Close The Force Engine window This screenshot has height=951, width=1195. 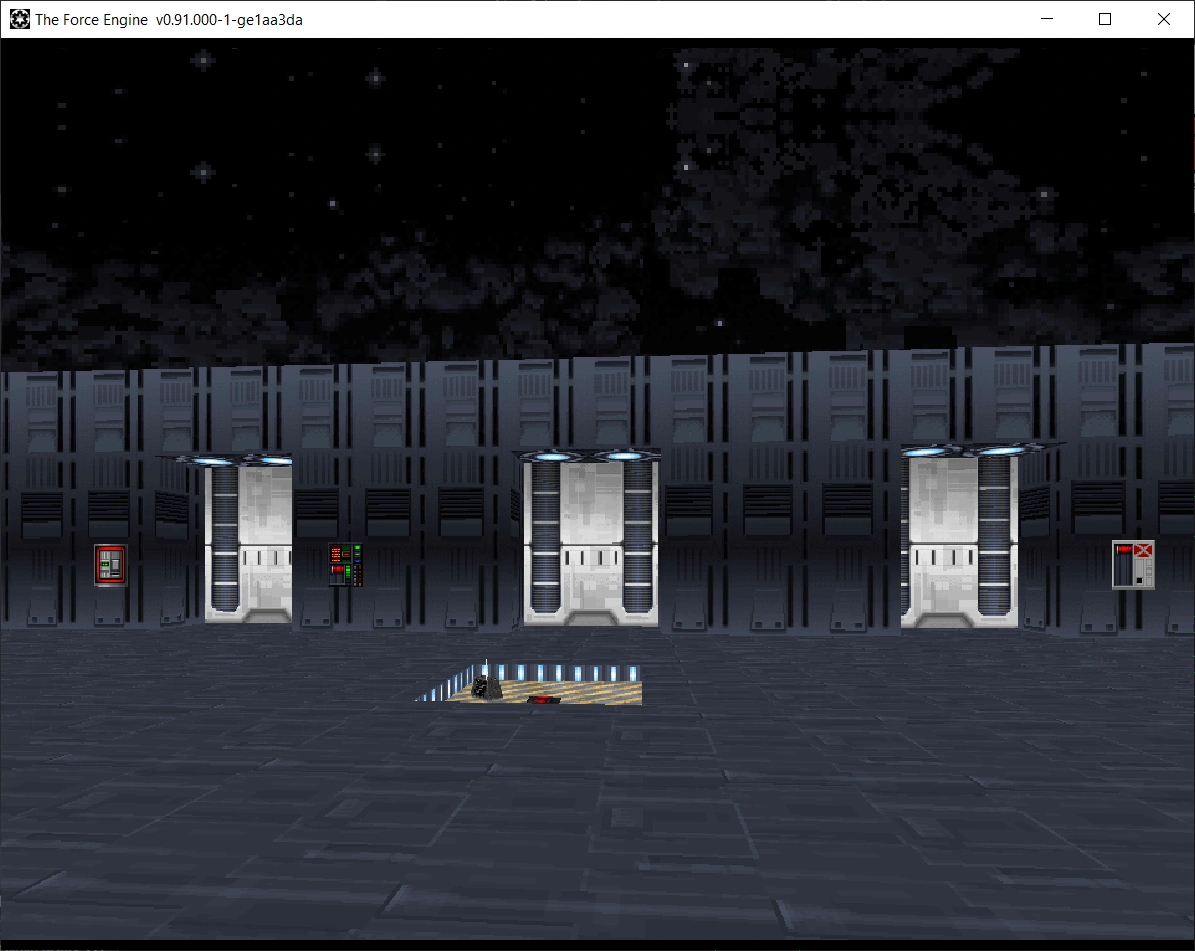point(1164,19)
